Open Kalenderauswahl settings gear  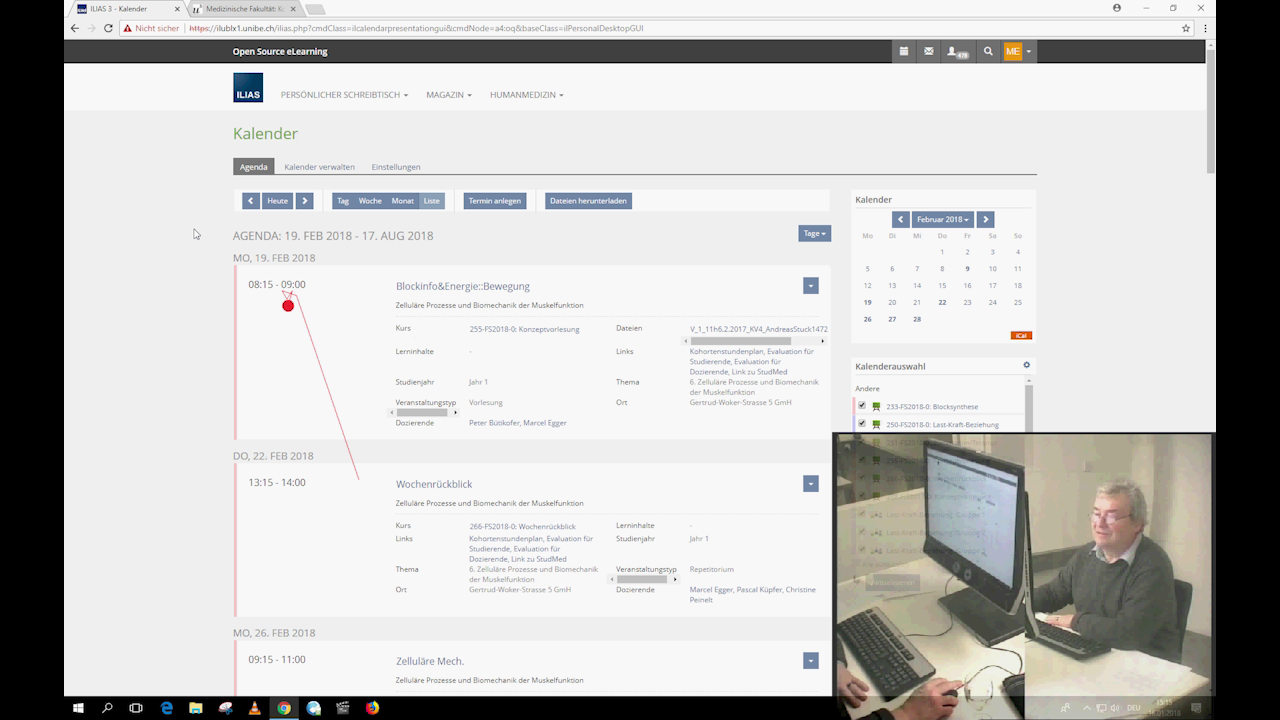[1026, 366]
